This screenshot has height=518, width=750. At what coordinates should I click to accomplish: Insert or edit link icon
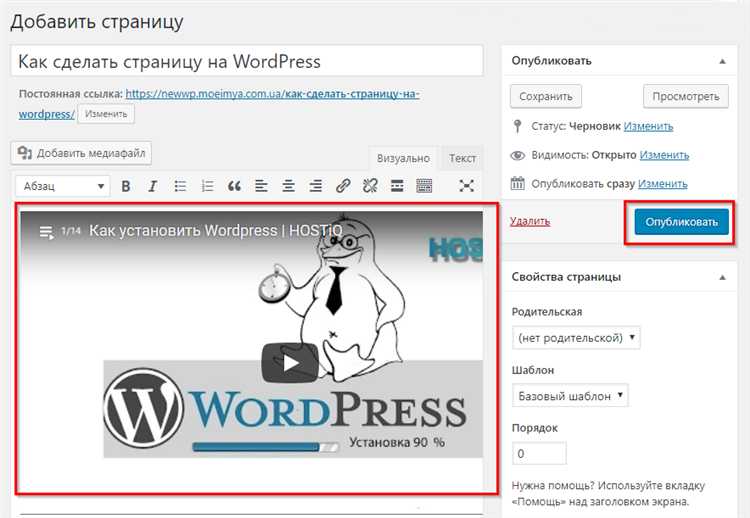coord(343,186)
